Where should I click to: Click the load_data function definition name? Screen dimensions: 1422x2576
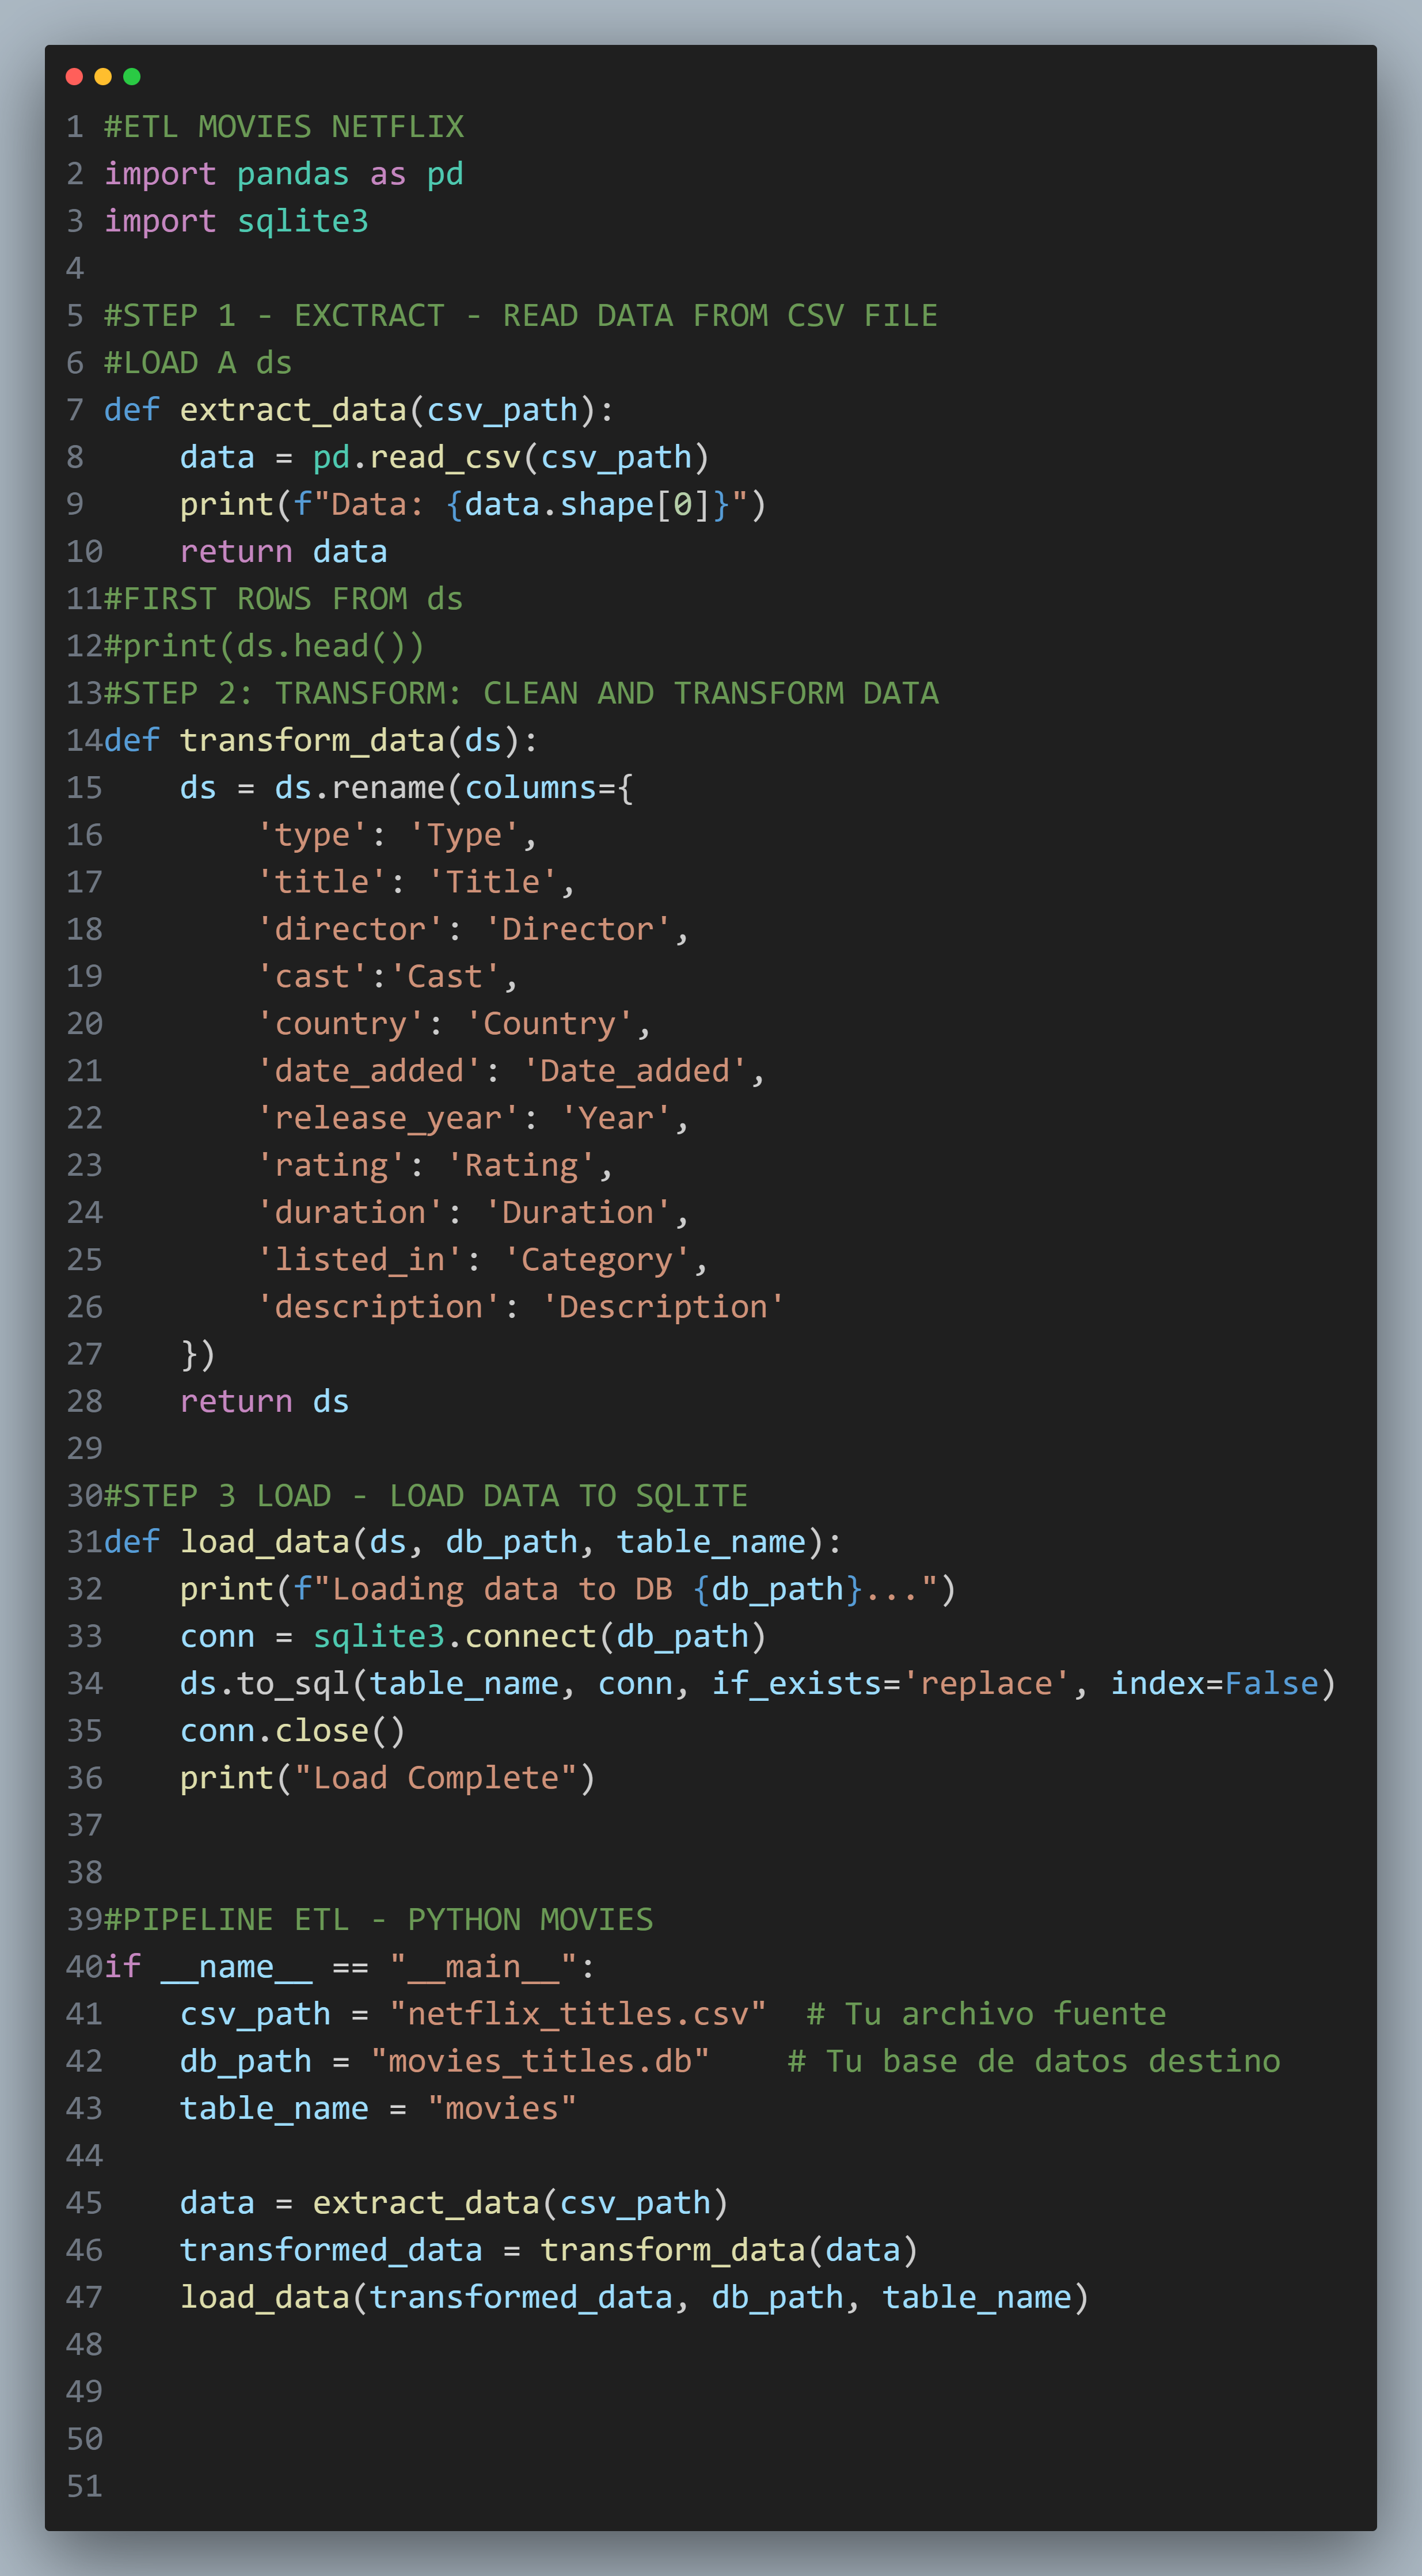point(265,1542)
